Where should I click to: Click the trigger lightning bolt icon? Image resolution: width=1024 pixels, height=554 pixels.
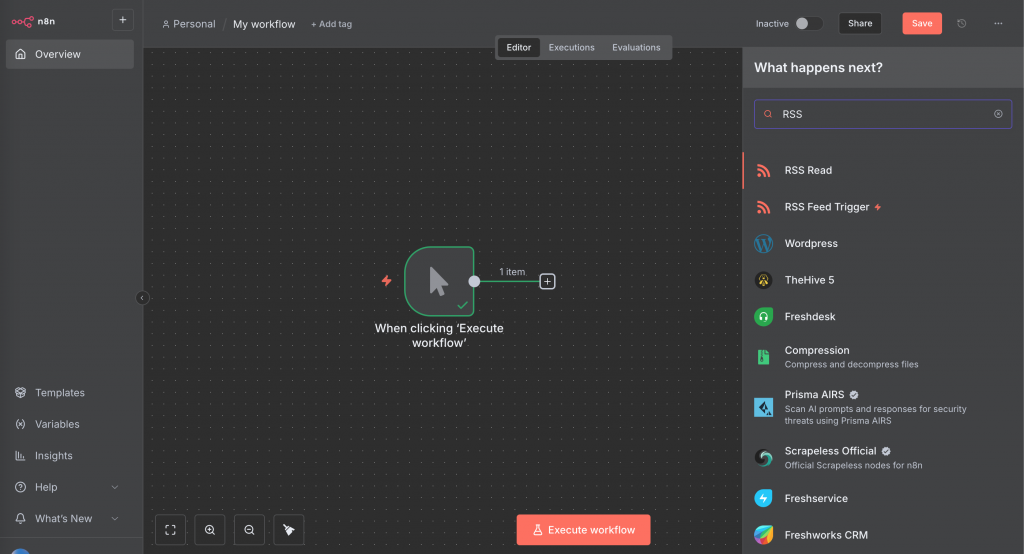click(x=387, y=281)
